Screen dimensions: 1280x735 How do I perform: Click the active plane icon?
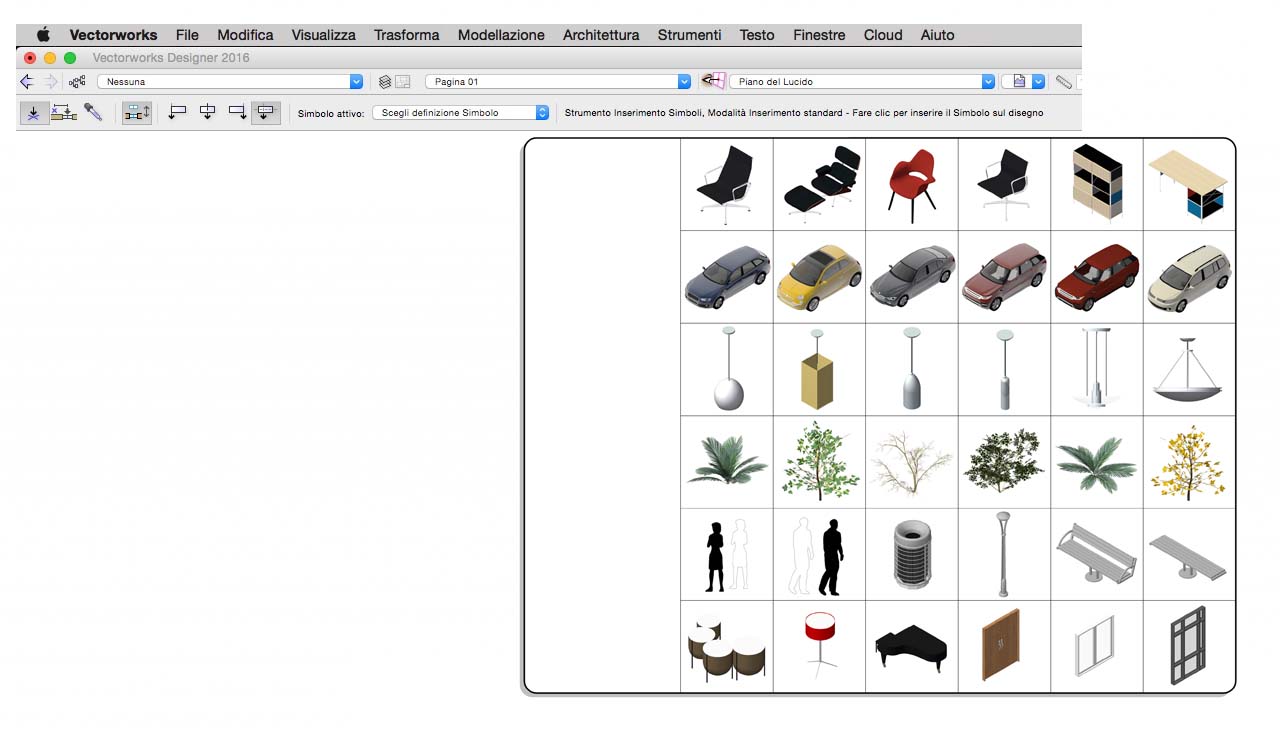712,81
